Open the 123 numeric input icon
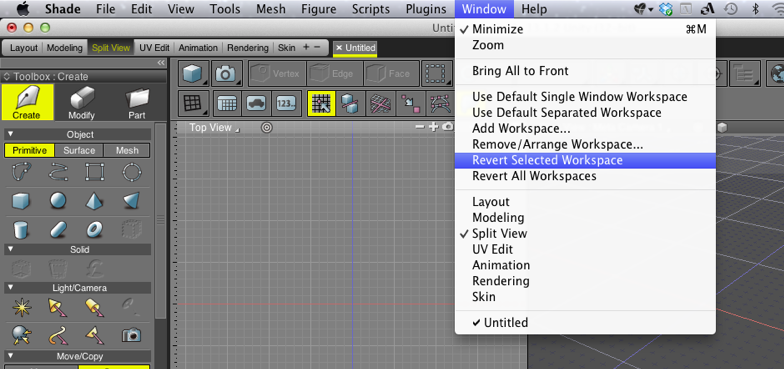 click(x=286, y=104)
